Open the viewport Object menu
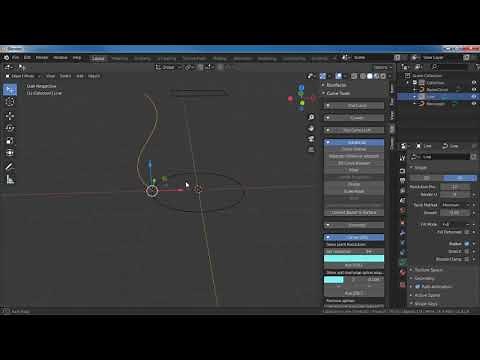Viewport: 480px width, 360px height. click(x=94, y=76)
